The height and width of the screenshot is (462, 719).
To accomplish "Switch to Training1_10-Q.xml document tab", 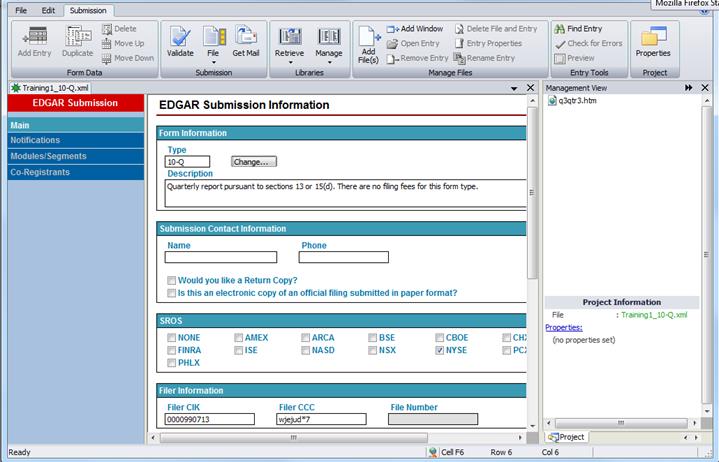I will coord(50,88).
